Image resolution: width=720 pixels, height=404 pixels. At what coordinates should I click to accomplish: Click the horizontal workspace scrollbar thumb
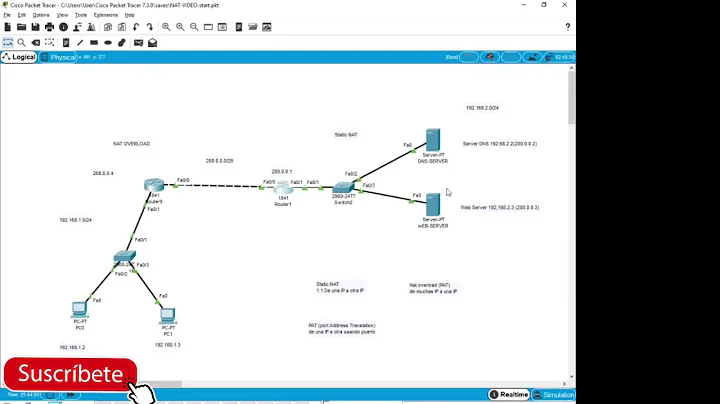click(x=158, y=384)
